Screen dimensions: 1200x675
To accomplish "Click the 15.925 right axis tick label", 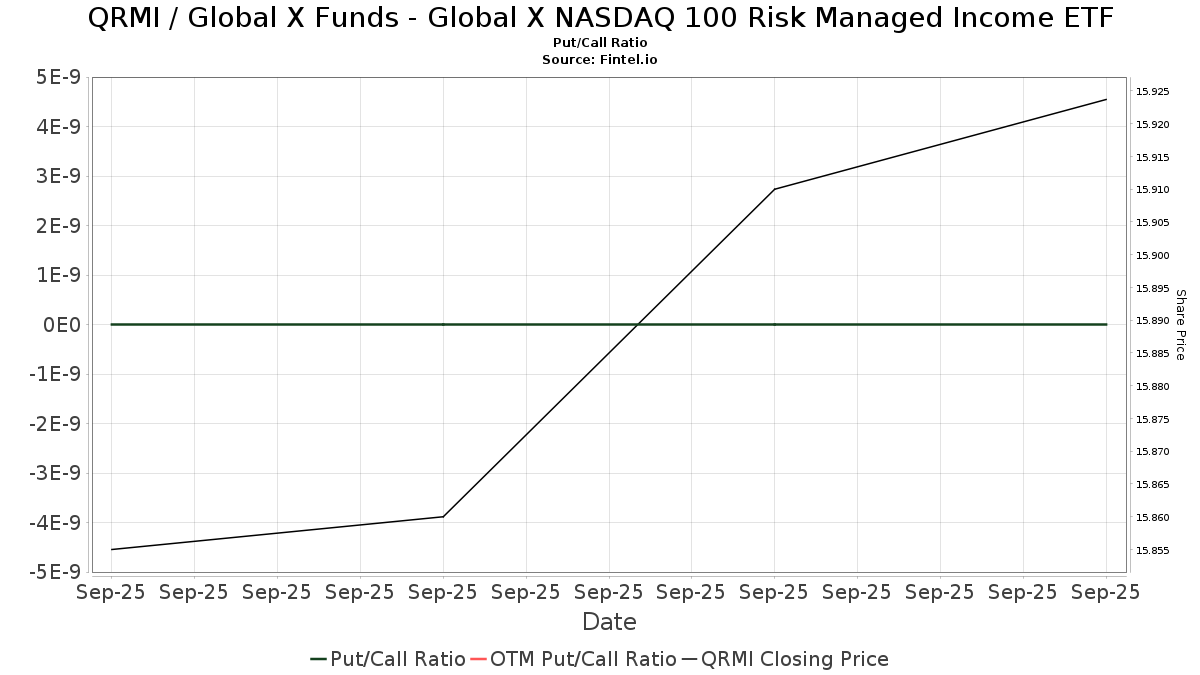I will 1152,92.
